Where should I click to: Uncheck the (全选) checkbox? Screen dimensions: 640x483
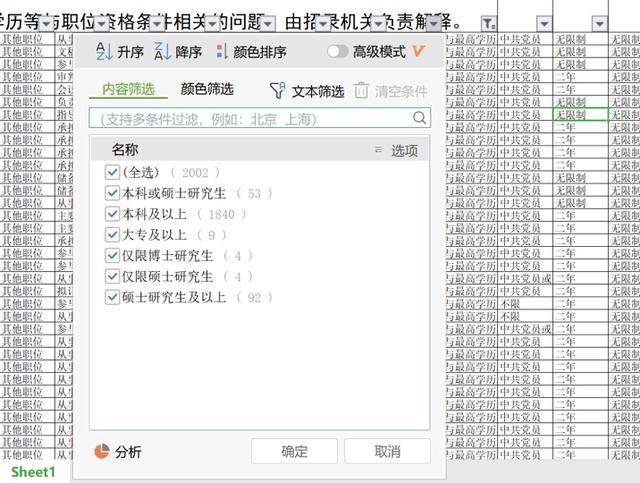[x=112, y=172]
